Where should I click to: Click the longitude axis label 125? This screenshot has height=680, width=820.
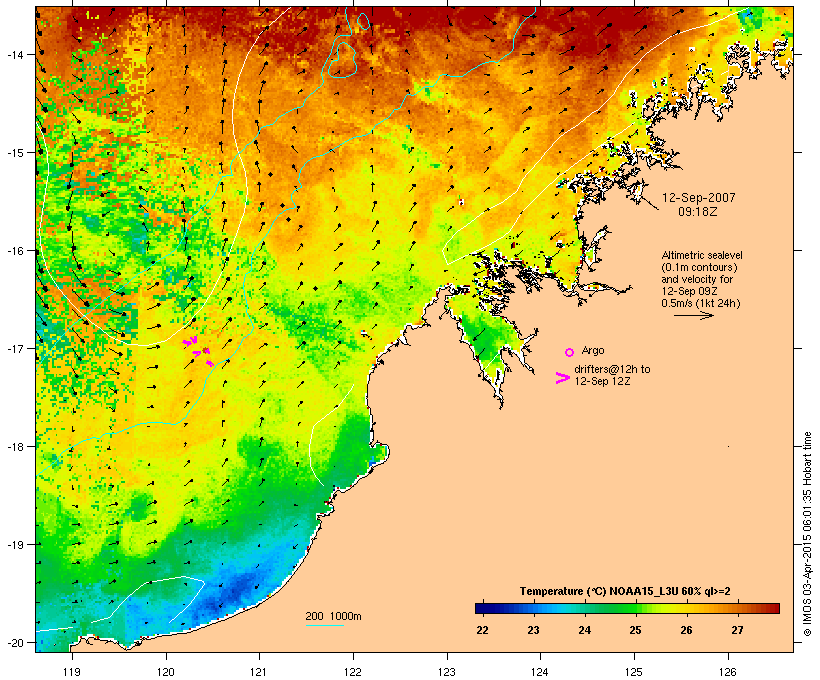click(x=634, y=672)
